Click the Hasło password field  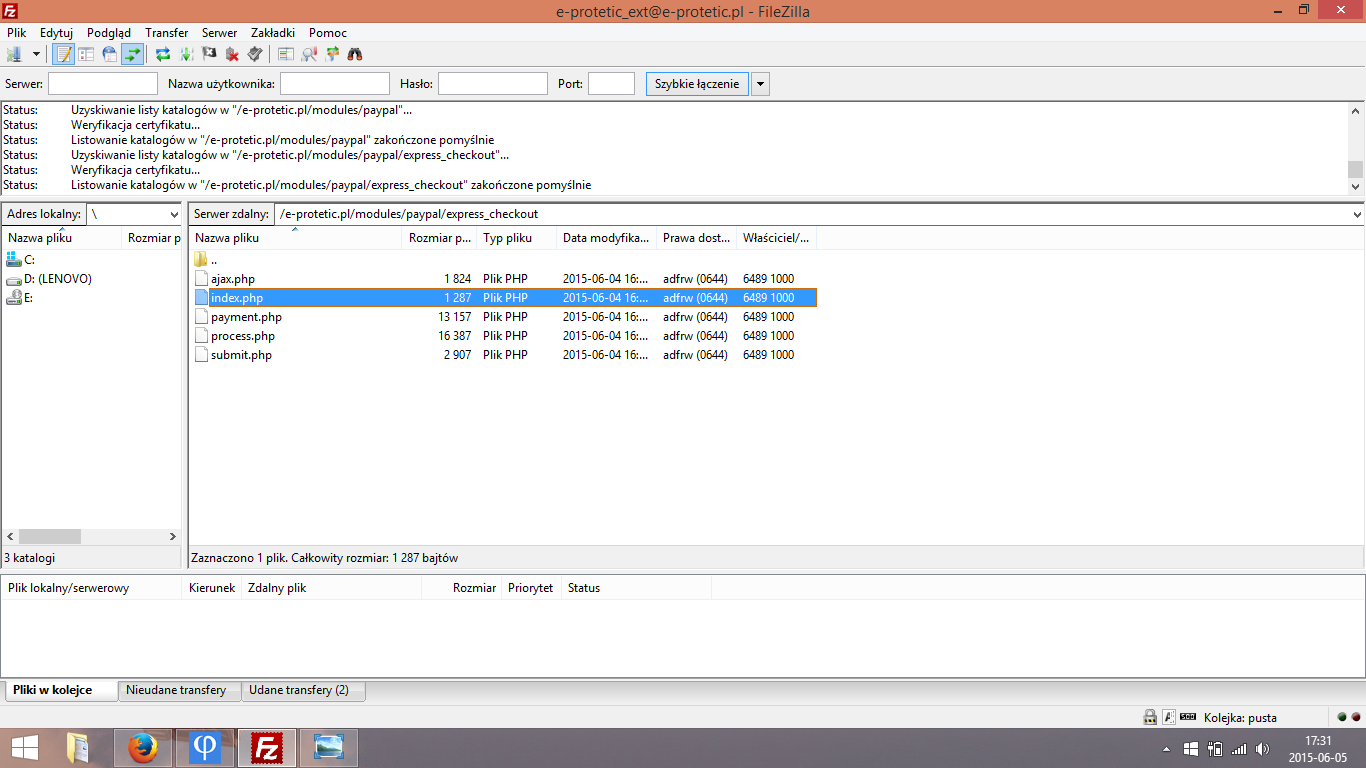click(493, 84)
